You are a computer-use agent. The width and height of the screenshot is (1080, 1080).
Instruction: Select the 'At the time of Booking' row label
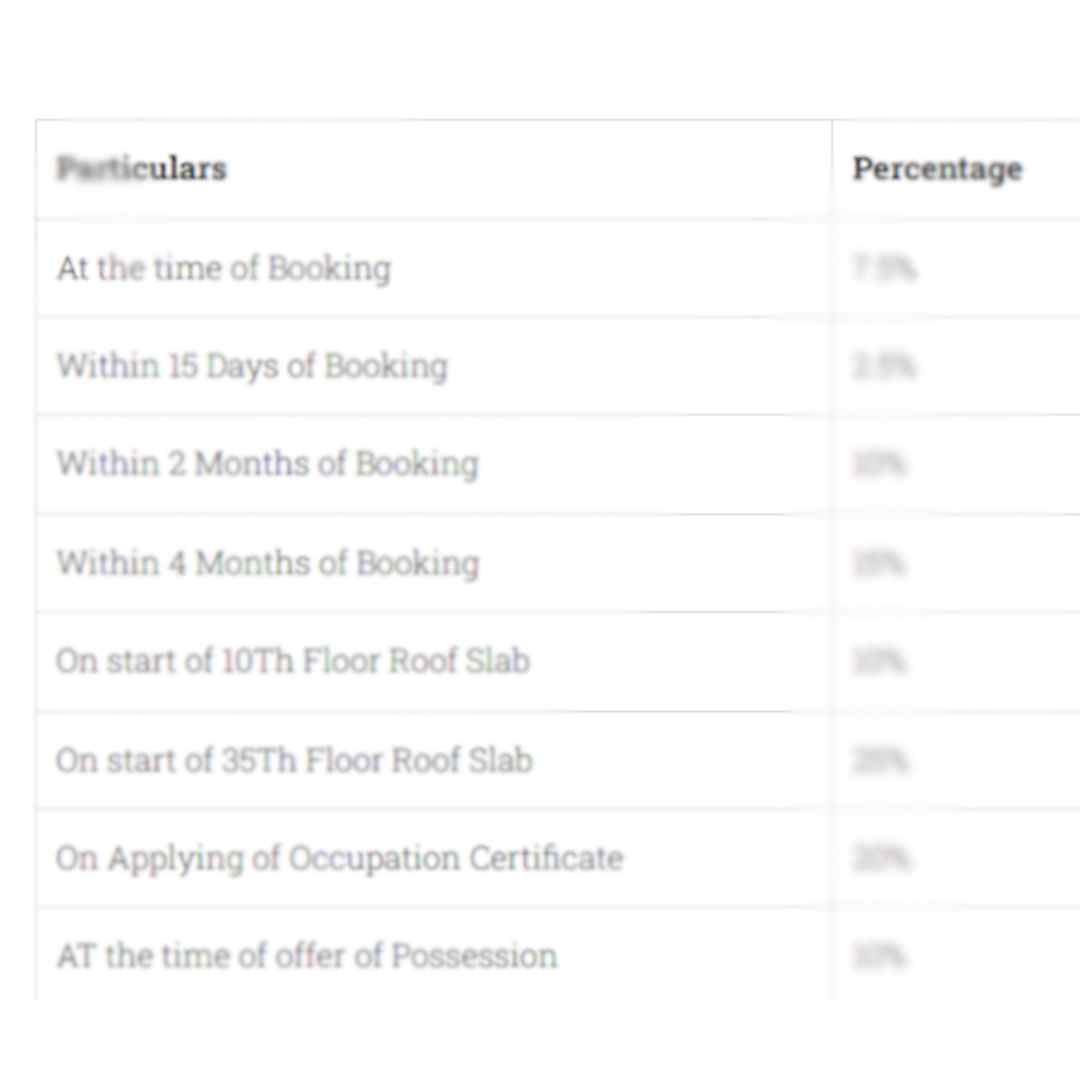pos(223,268)
